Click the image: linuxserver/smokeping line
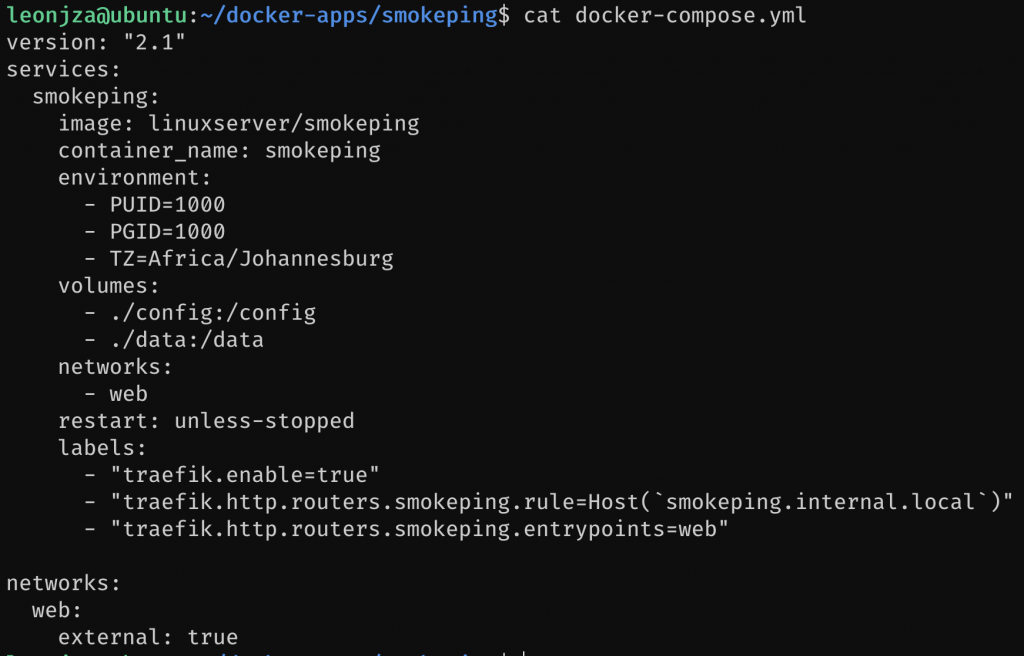This screenshot has width=1024, height=656. tap(238, 124)
